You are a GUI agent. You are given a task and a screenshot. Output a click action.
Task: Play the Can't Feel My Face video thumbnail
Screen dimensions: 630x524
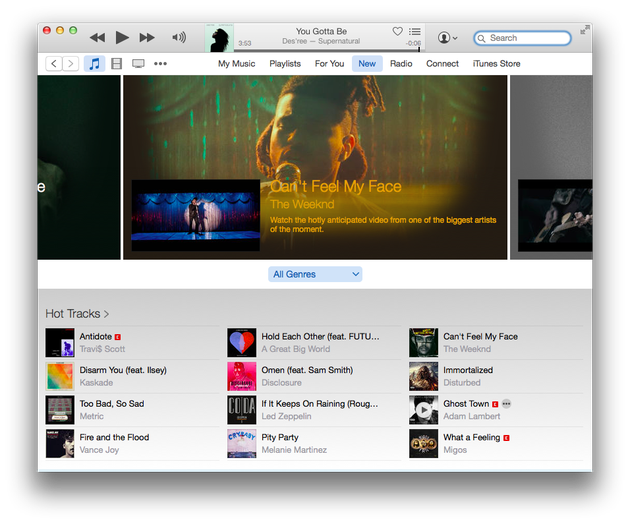[196, 215]
